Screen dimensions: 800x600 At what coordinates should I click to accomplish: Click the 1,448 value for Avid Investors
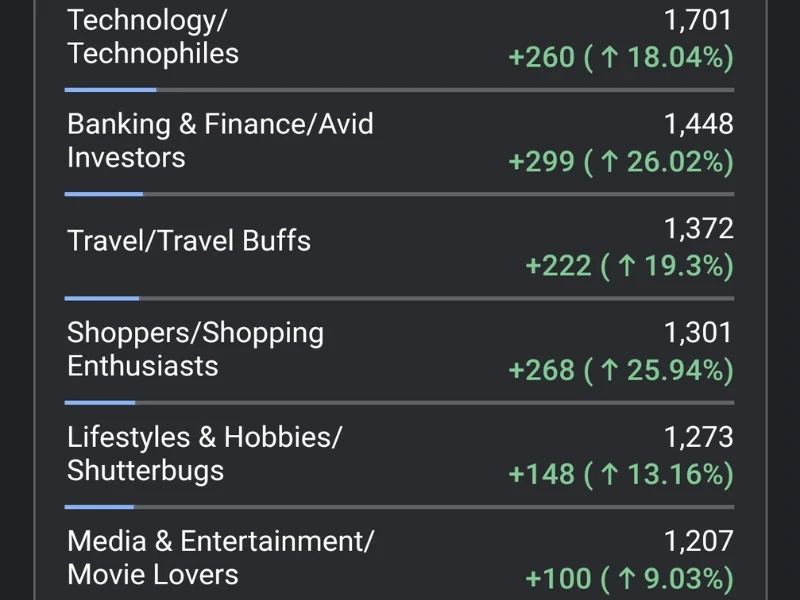pos(698,124)
